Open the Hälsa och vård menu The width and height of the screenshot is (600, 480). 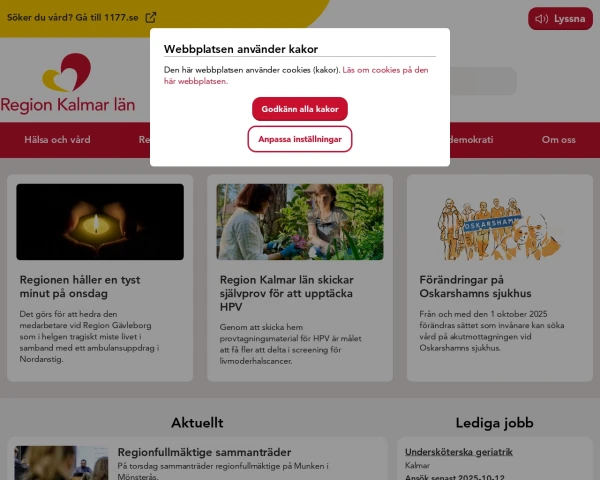[x=57, y=140]
